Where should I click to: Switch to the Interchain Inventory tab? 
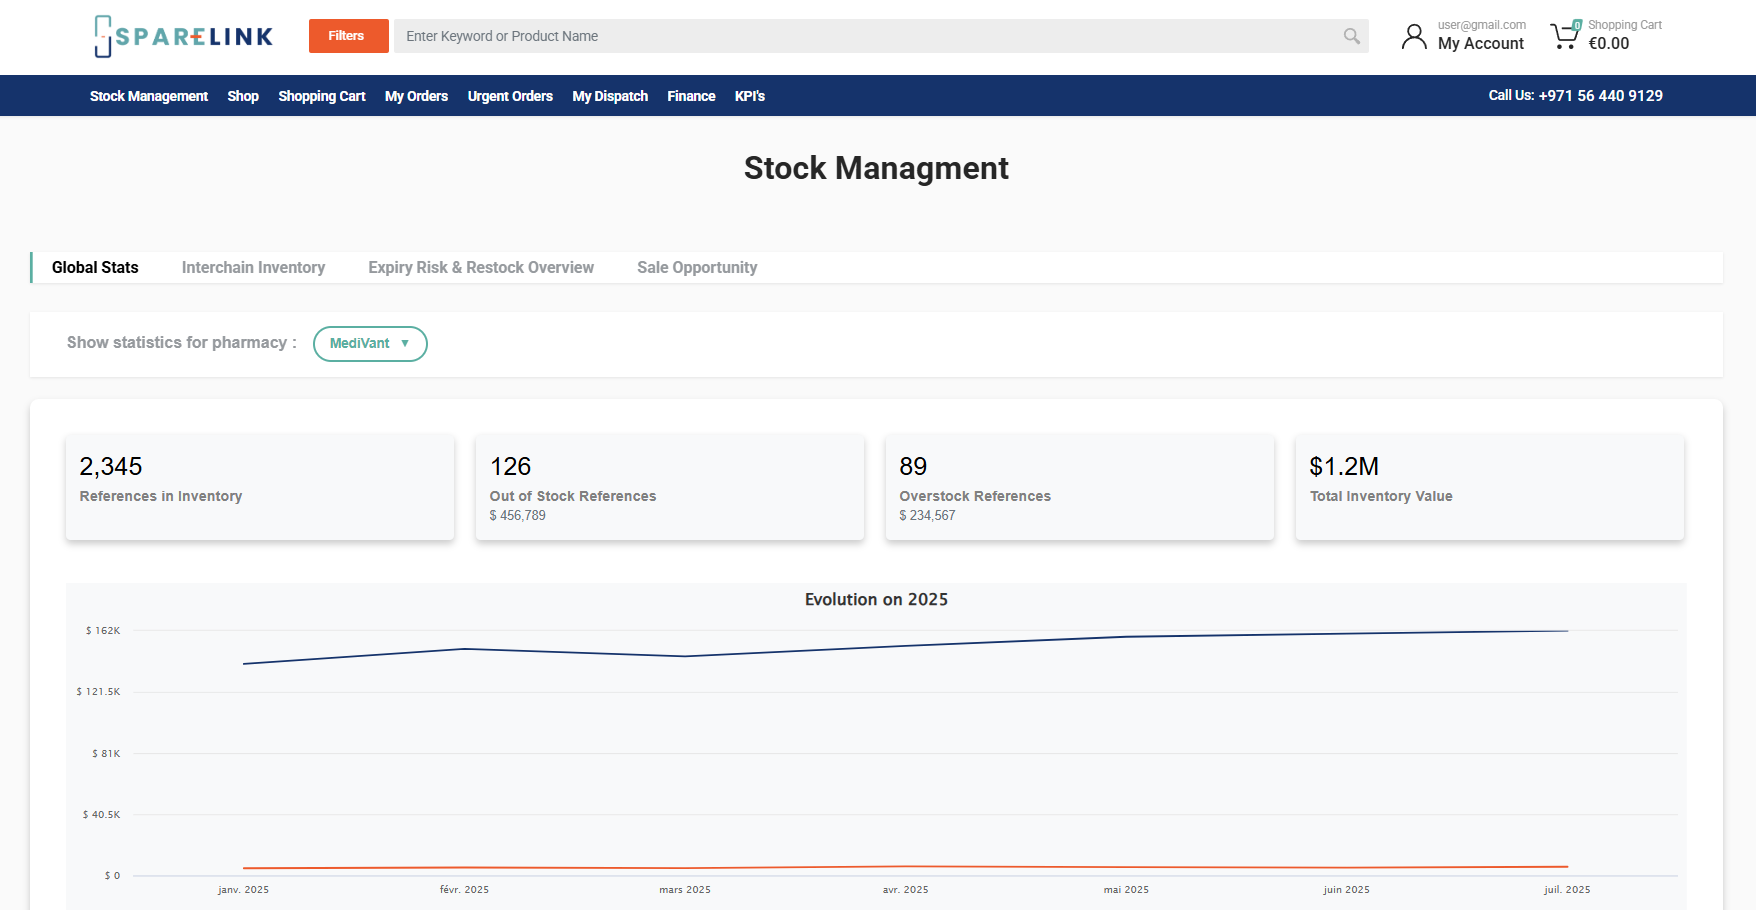coord(253,267)
